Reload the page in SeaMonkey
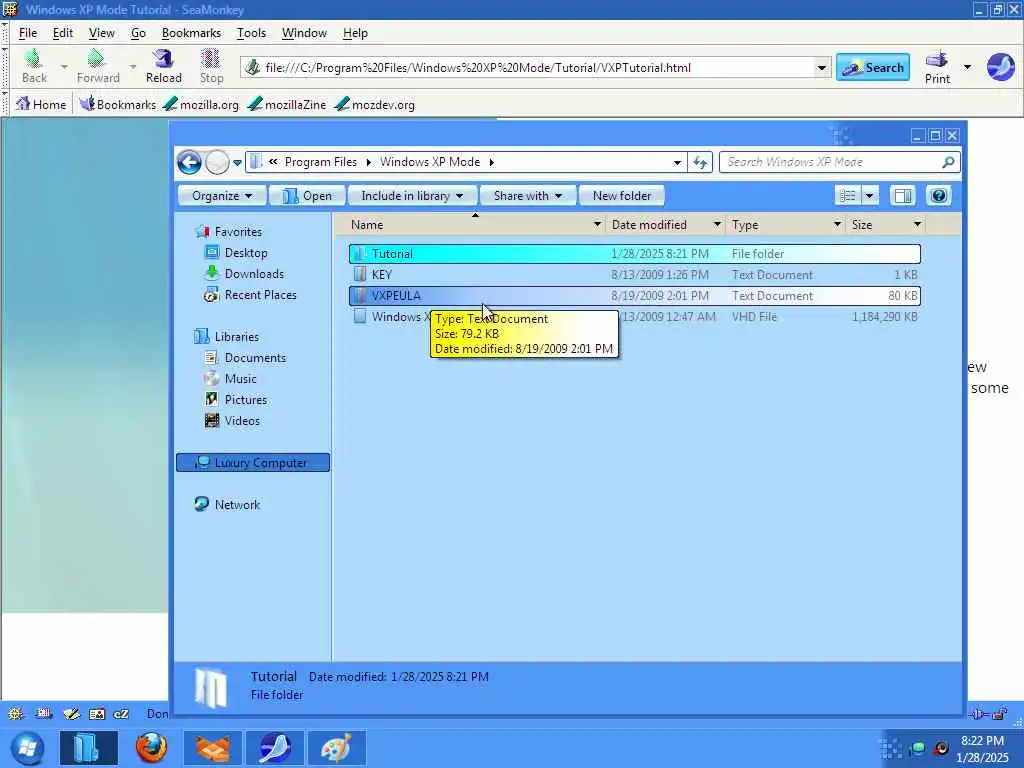 163,66
